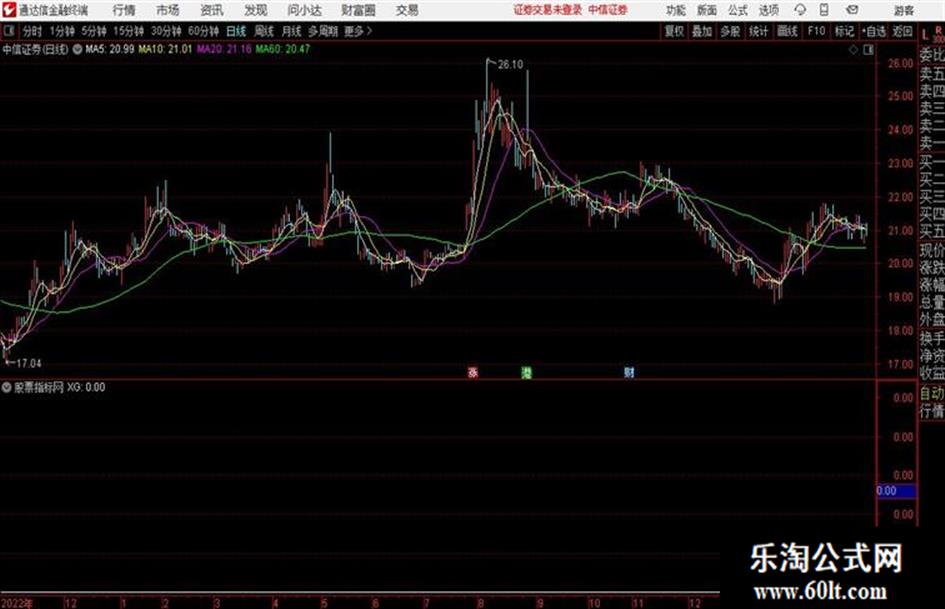This screenshot has height=609, width=945.
Task: Open F10 company information
Action: (816, 31)
